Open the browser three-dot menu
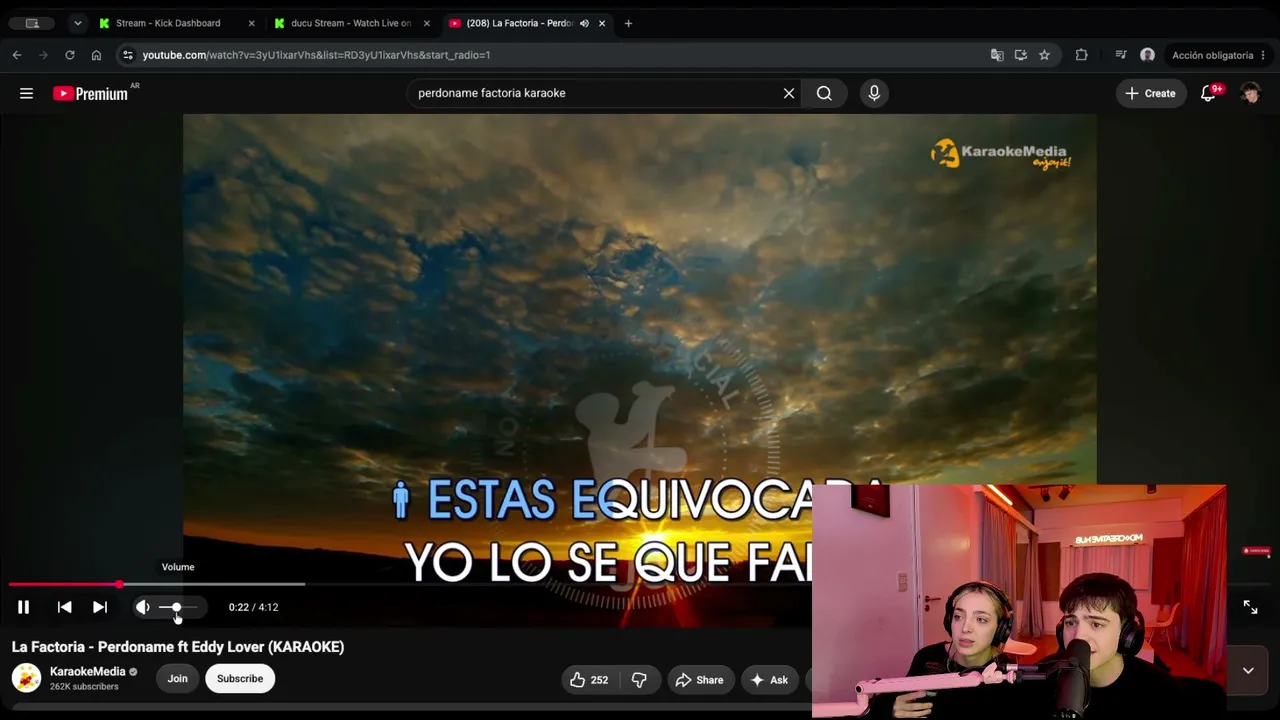The image size is (1280, 720). 1264,55
